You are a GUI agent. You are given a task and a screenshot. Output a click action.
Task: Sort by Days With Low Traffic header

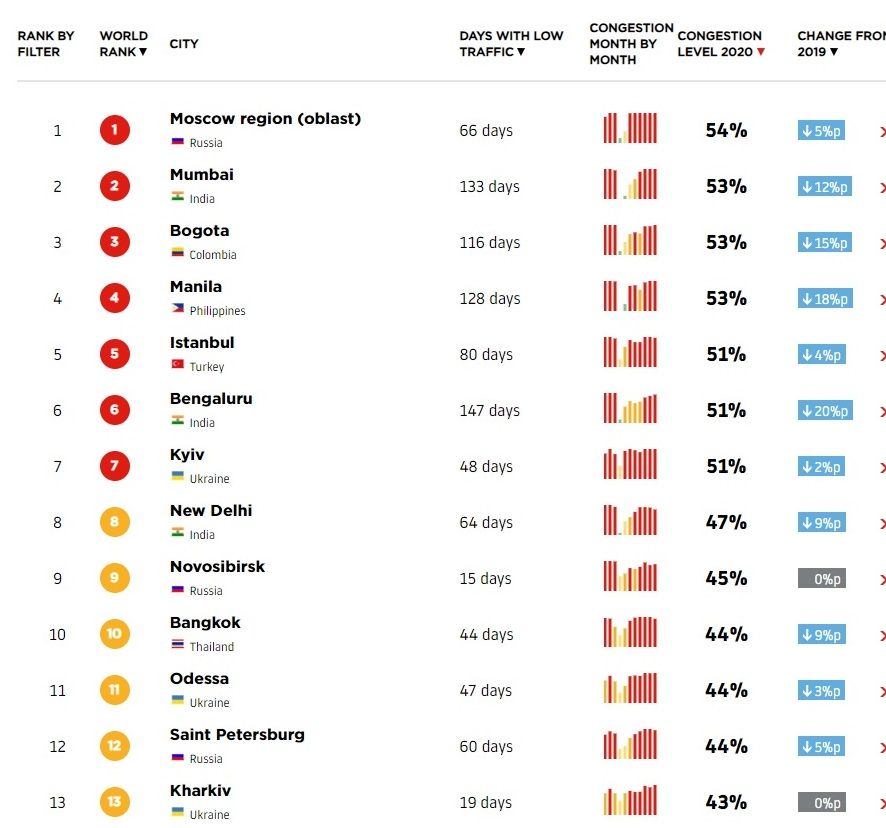coord(510,44)
